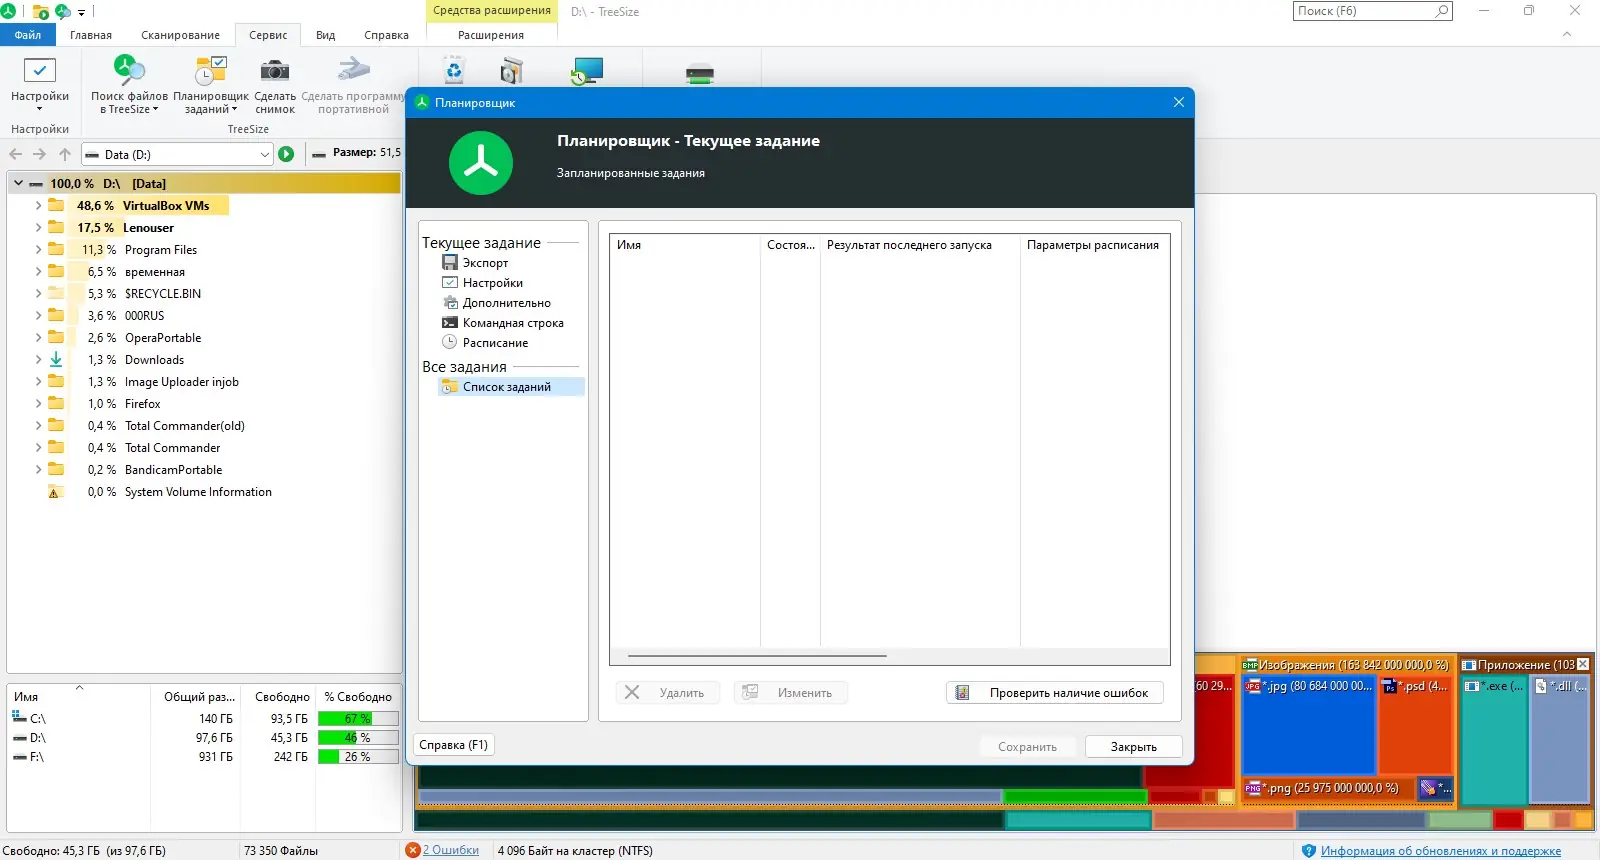The image size is (1600, 860).
Task: Click the D:\ free space bar showing 46 %
Action: point(358,738)
